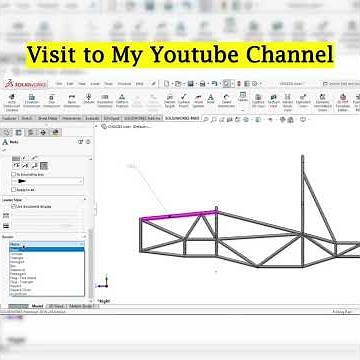Click the Undo icon
360x360 pixels.
click(214, 84)
